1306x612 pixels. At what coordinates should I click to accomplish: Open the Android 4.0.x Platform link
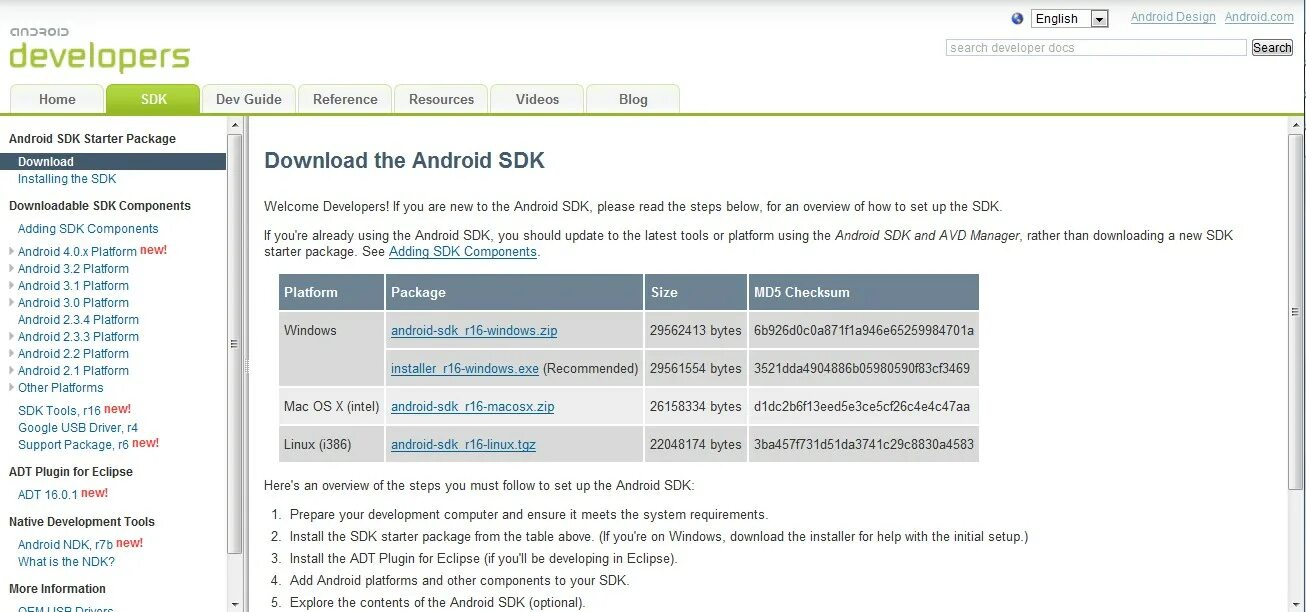(x=77, y=252)
